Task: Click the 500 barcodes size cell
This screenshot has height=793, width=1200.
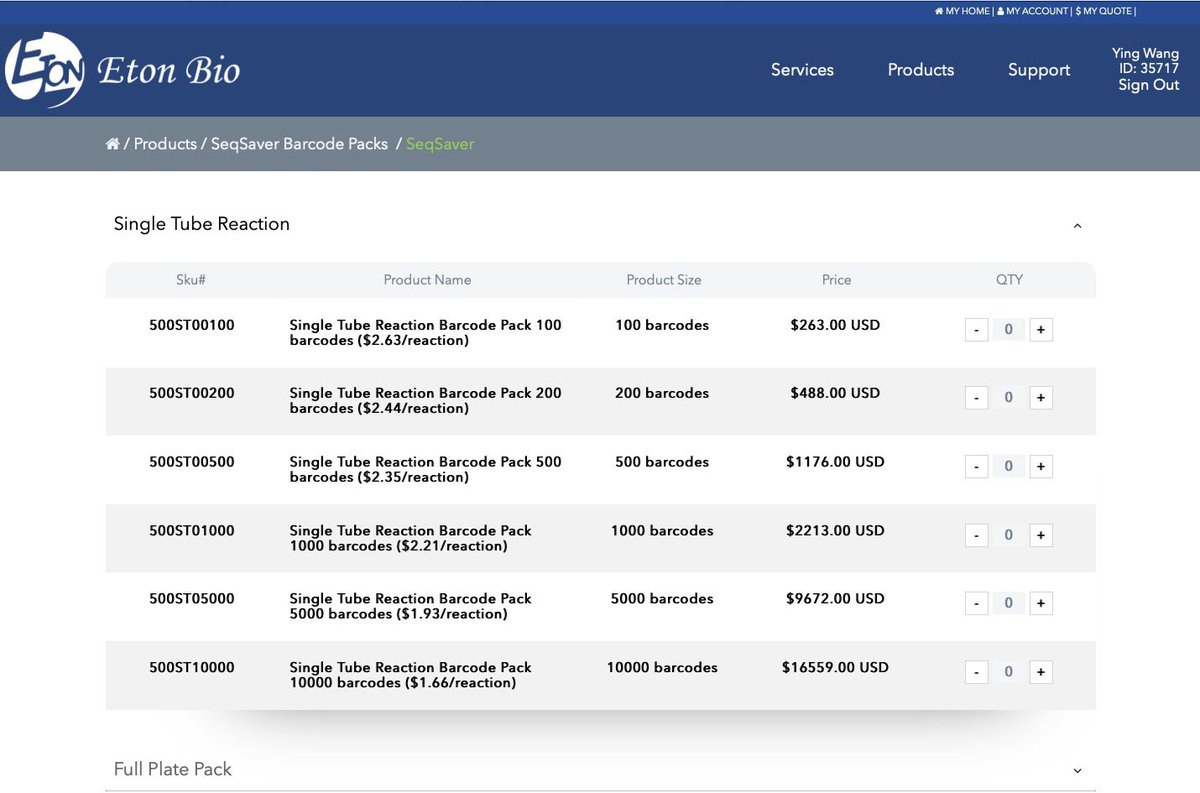Action: 662,462
